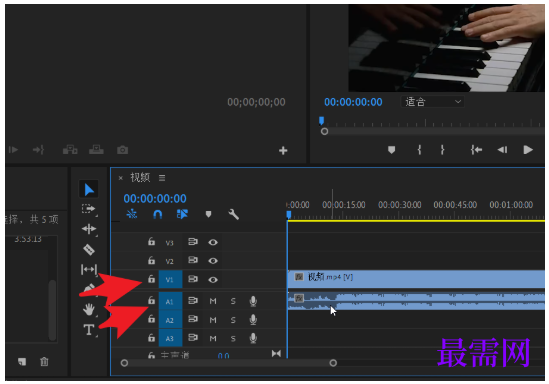The image size is (549, 384).
Task: Target track A2 header
Action: pyautogui.click(x=170, y=320)
